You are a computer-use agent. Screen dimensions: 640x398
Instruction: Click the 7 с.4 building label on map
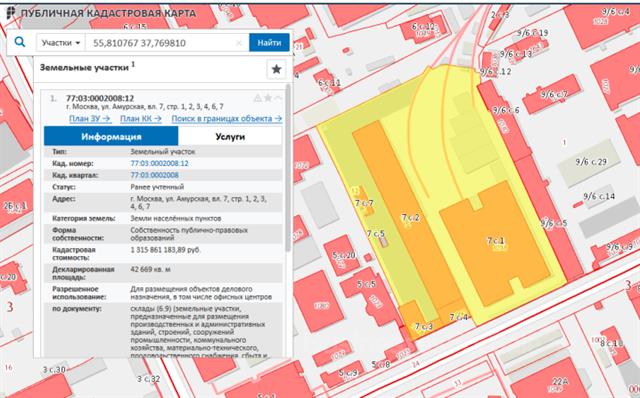[x=458, y=317]
